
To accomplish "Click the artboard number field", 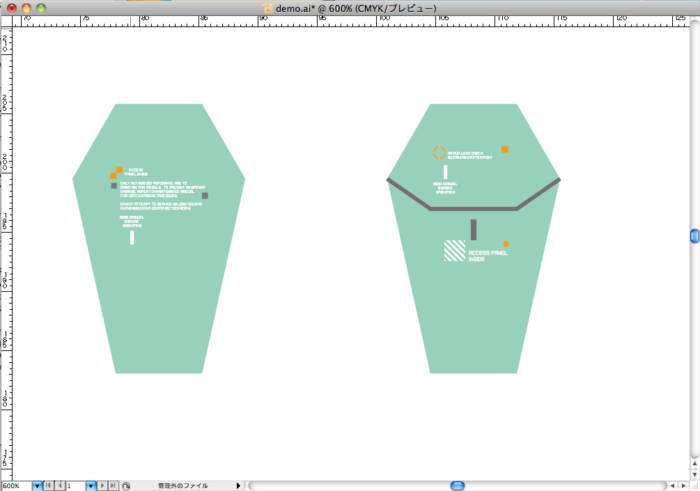I will click(75, 485).
